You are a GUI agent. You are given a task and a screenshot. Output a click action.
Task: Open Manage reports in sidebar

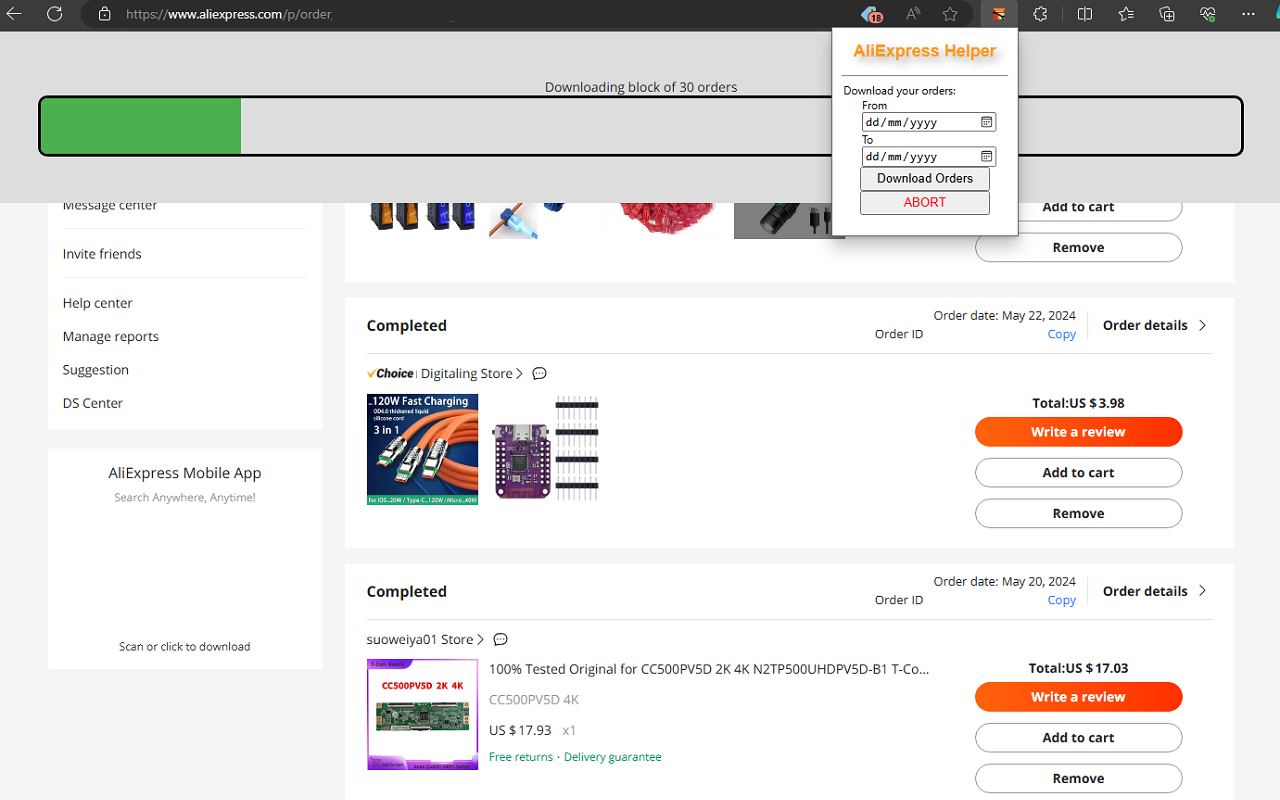click(x=110, y=337)
